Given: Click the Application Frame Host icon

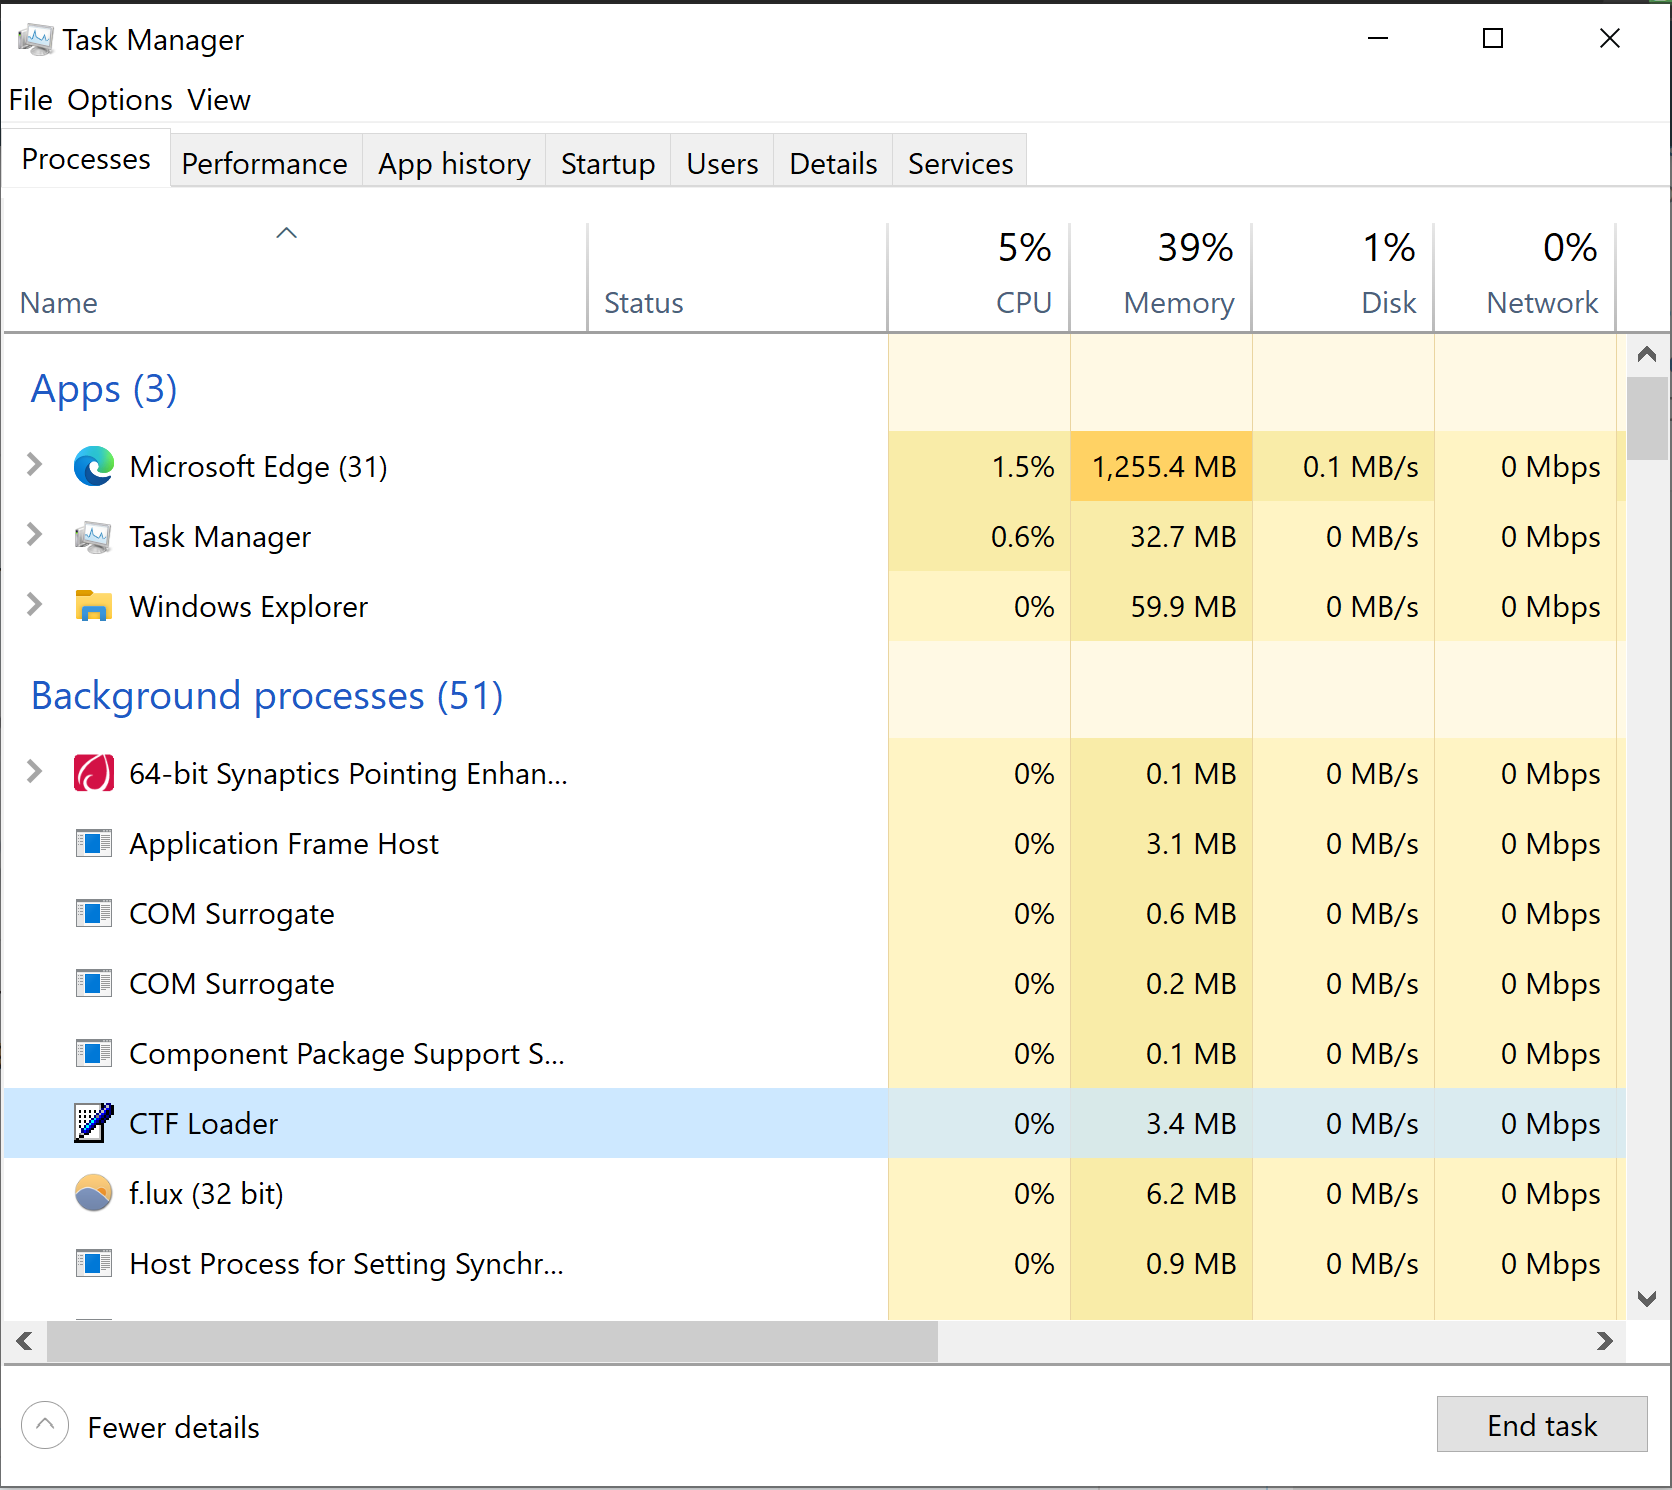Looking at the screenshot, I should (x=94, y=844).
